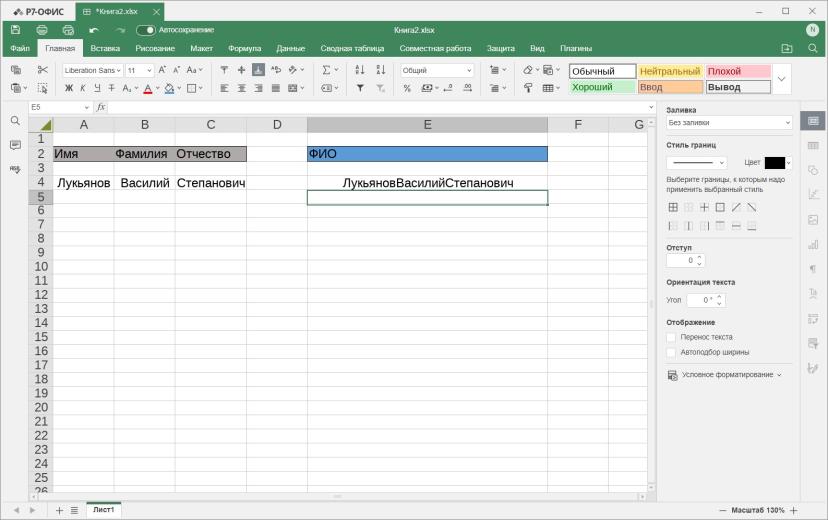This screenshot has width=828, height=520.
Task: Apply strikethrough formatting
Action: pyautogui.click(x=111, y=88)
